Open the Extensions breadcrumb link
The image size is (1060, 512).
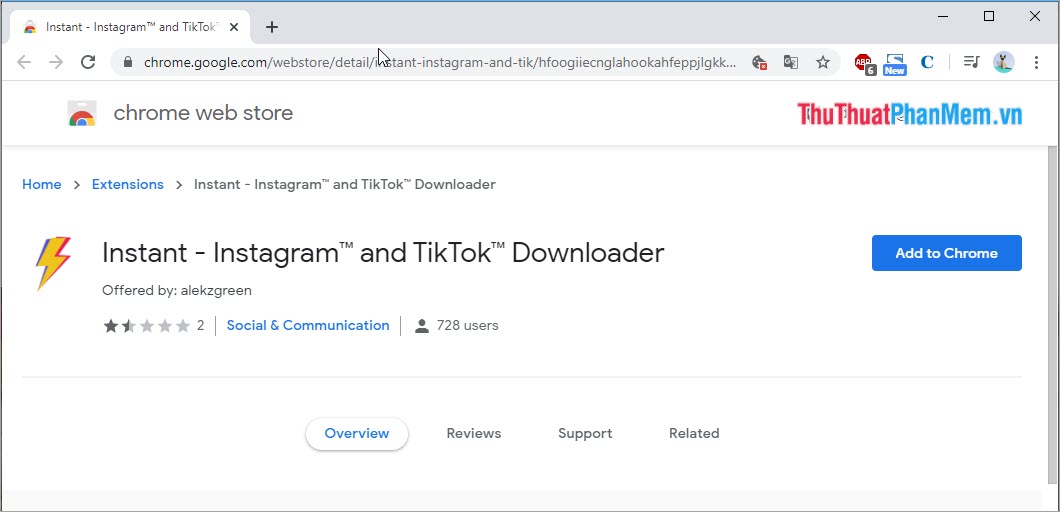pos(128,185)
